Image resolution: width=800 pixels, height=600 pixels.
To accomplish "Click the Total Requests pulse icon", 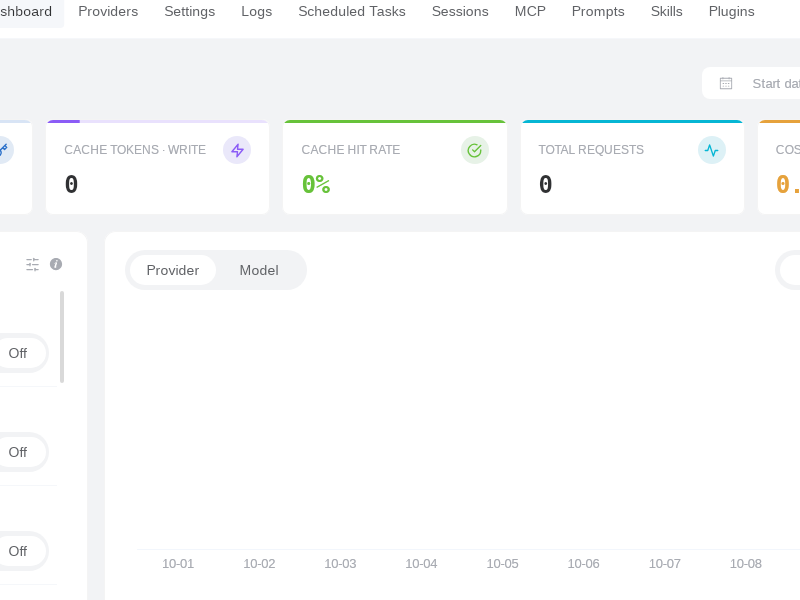I will (x=712, y=150).
